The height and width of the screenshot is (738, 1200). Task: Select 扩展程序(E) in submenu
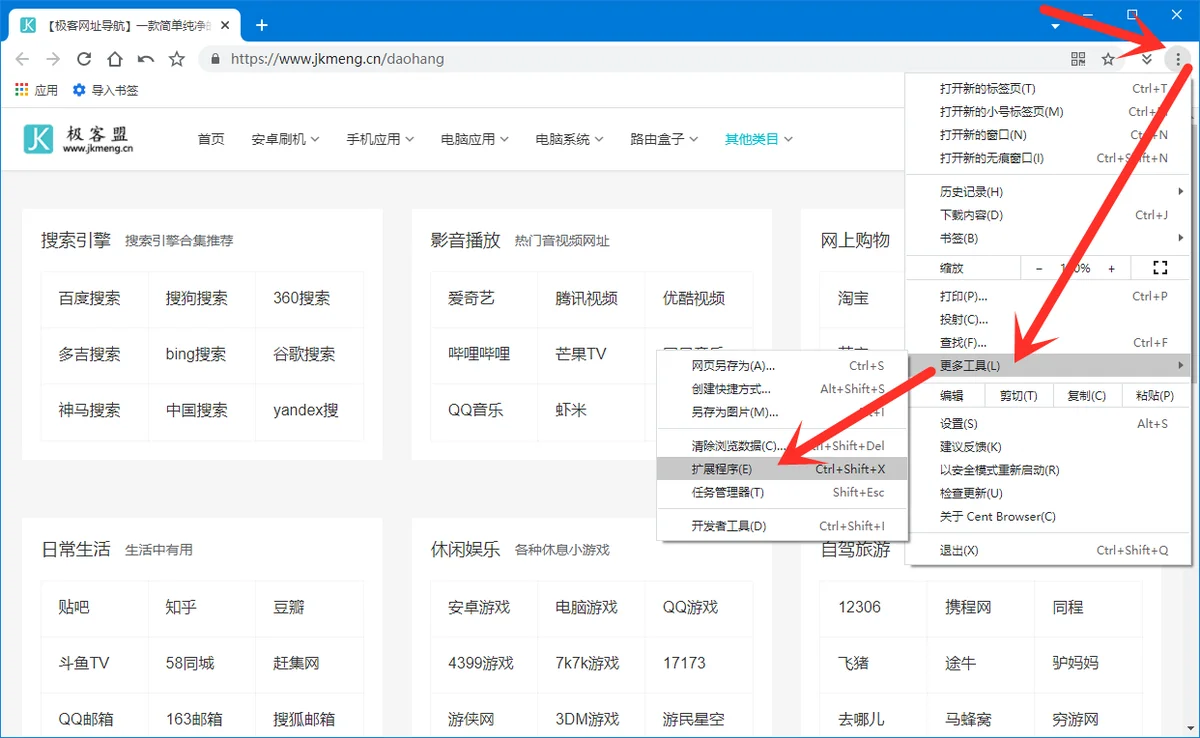coord(782,469)
